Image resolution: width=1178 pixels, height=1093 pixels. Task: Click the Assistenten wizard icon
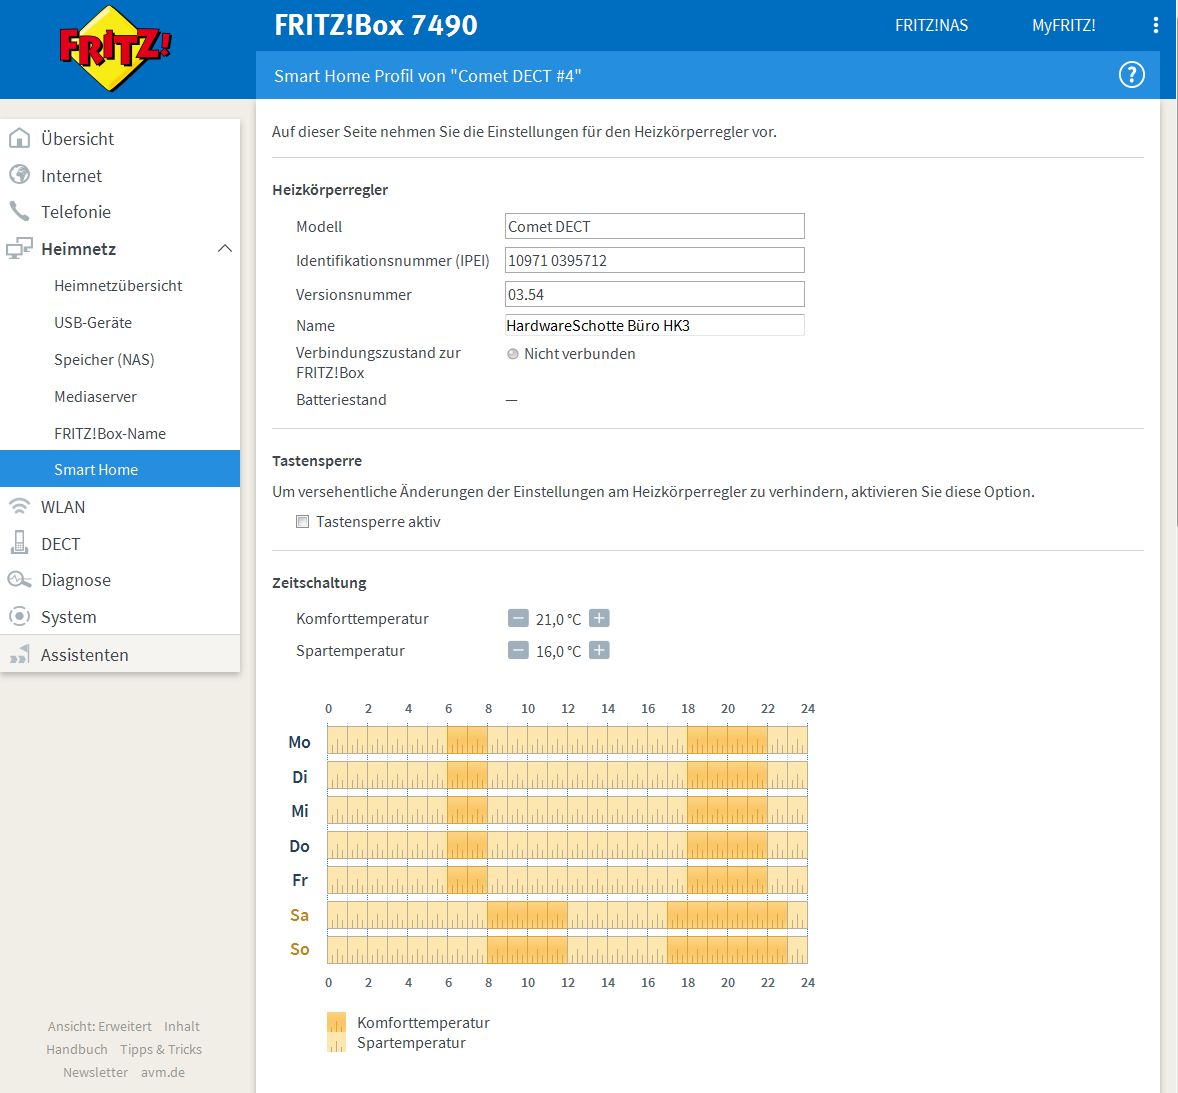pos(20,654)
